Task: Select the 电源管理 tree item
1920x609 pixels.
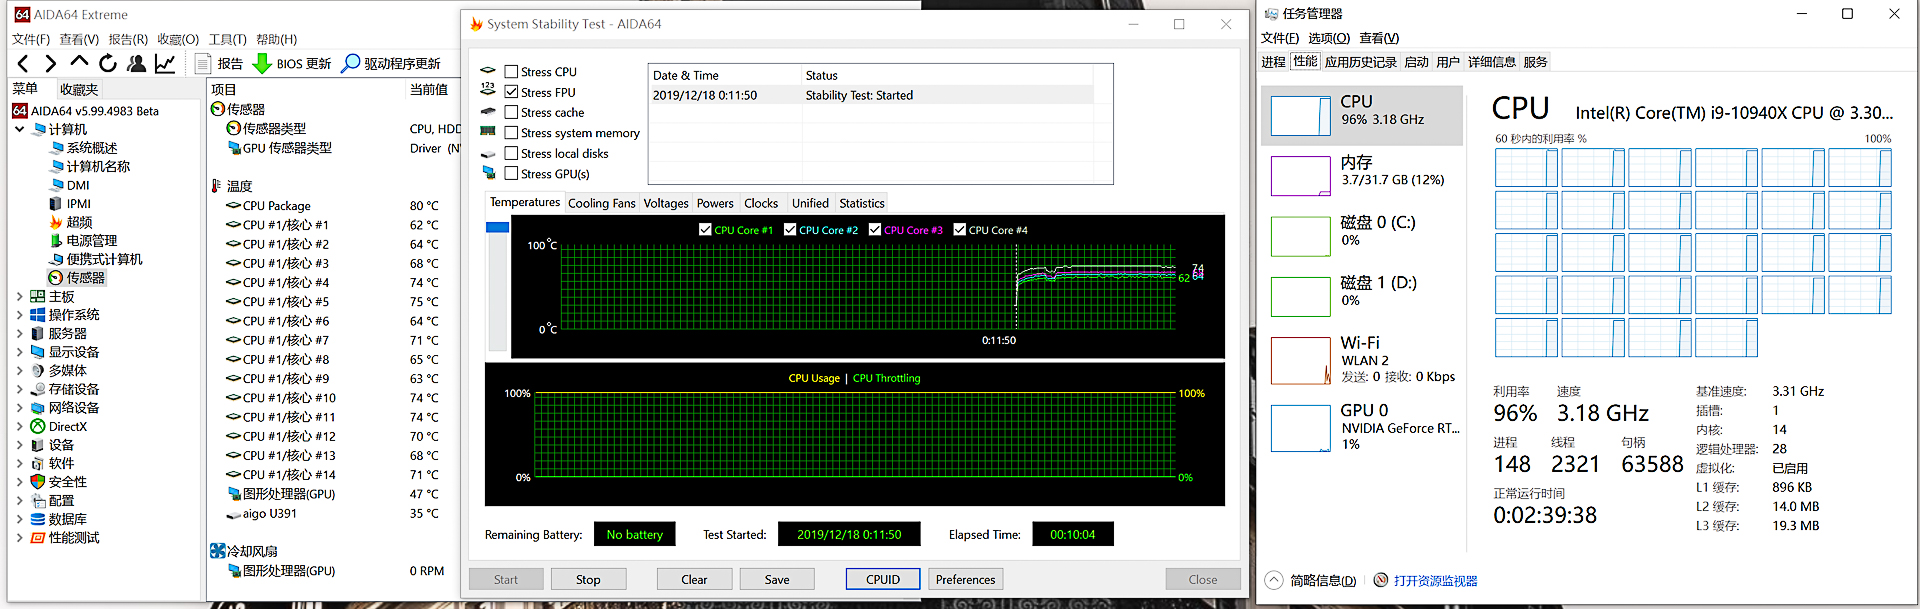Action: point(84,241)
